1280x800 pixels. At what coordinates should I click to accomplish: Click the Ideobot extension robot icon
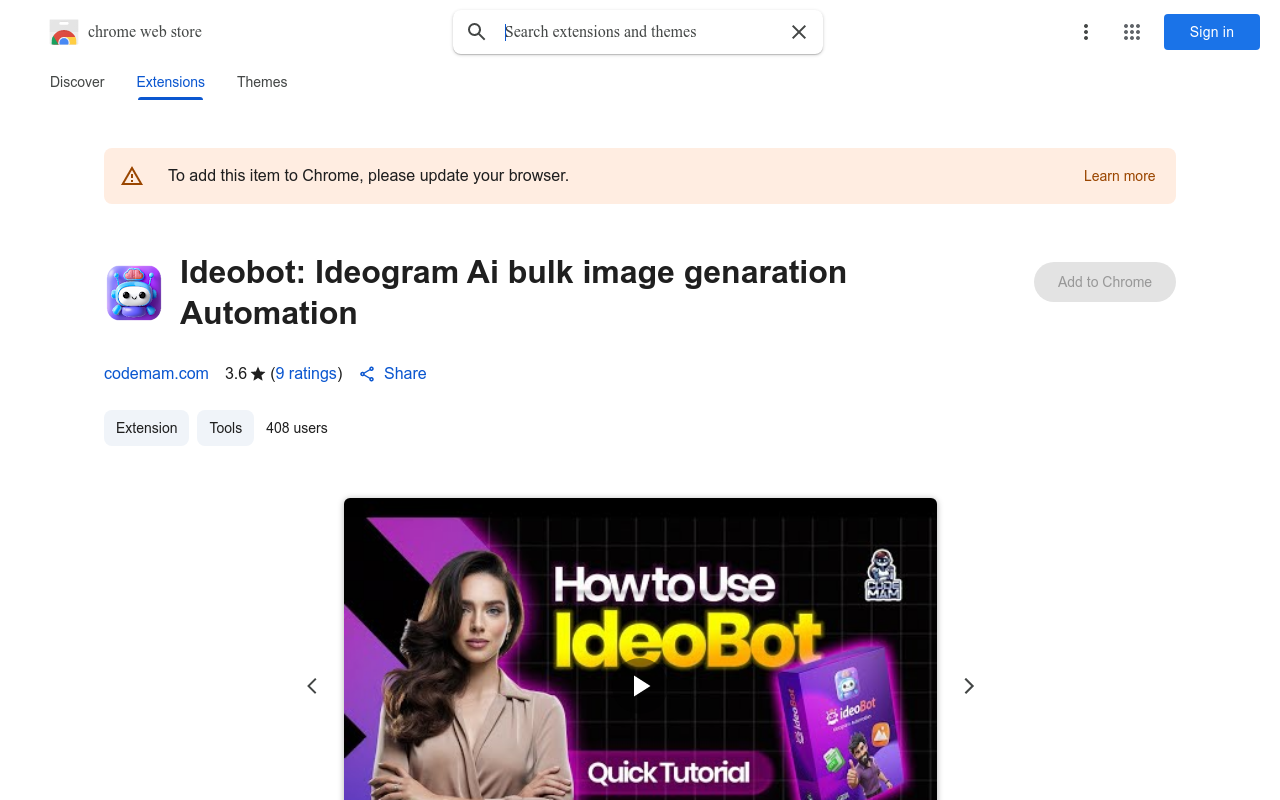pyautogui.click(x=134, y=293)
